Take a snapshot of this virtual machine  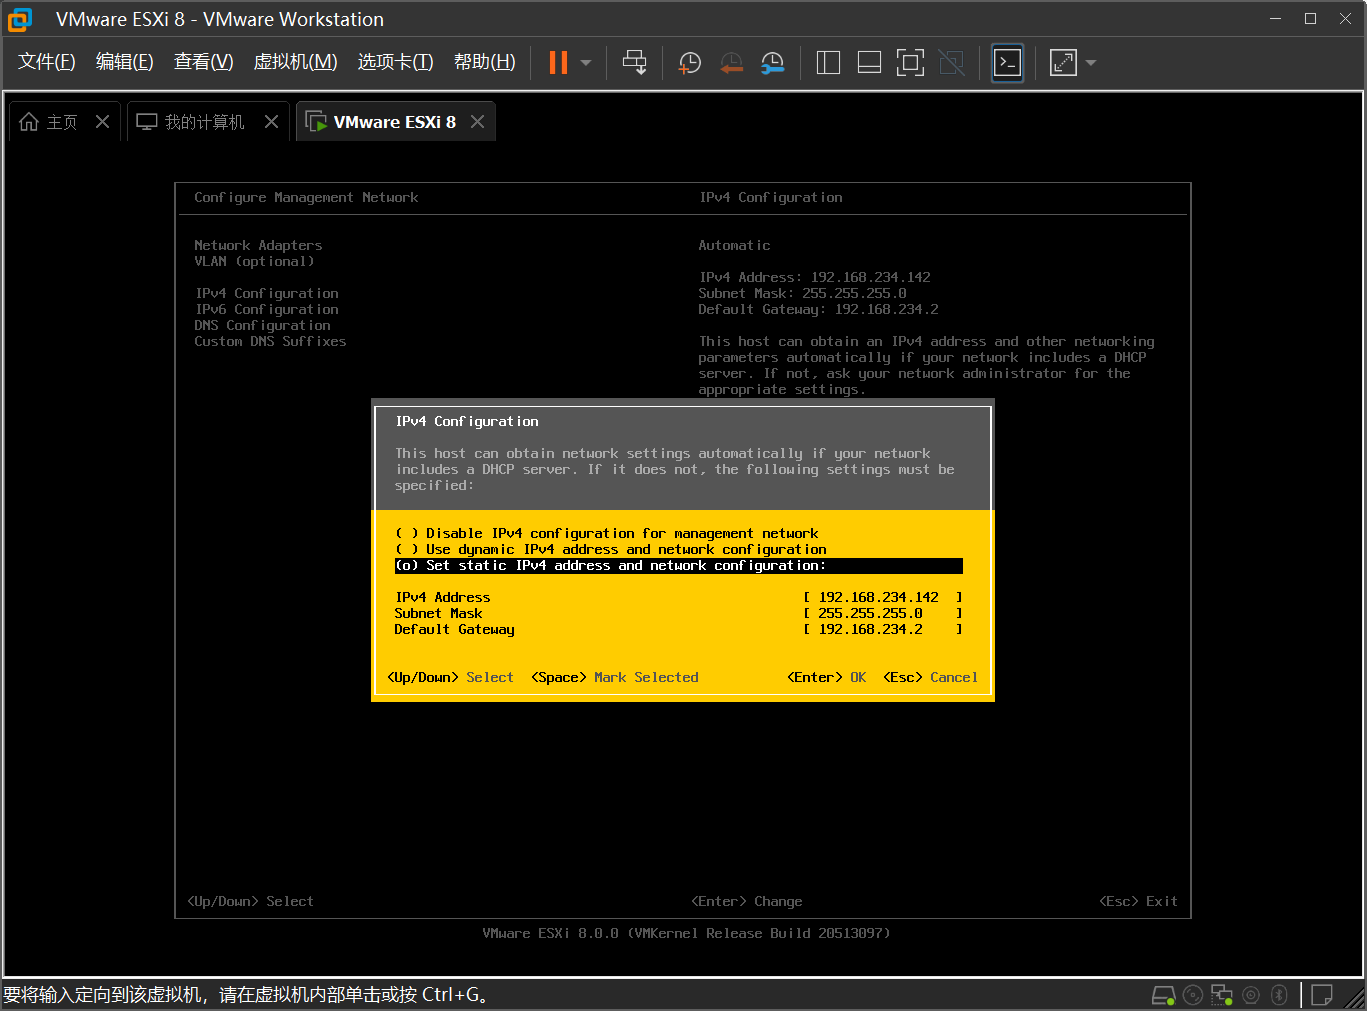point(690,63)
